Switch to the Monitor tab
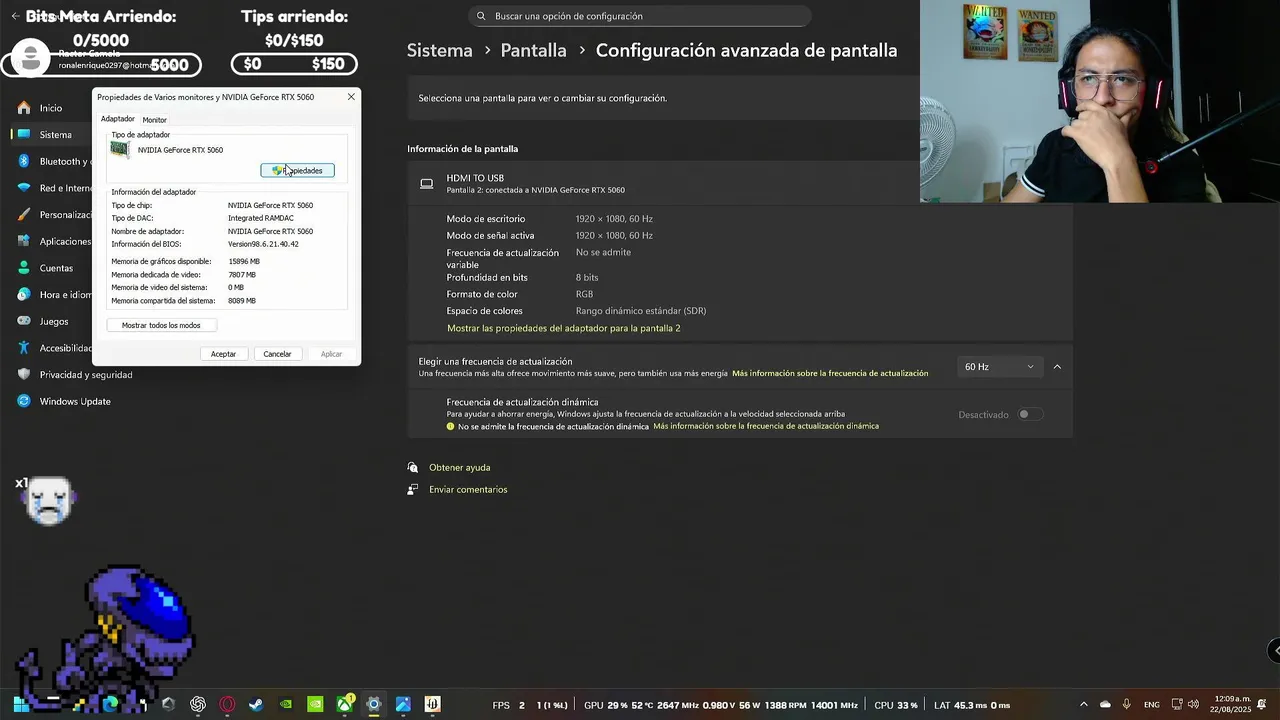The height and width of the screenshot is (720, 1280). pos(154,120)
